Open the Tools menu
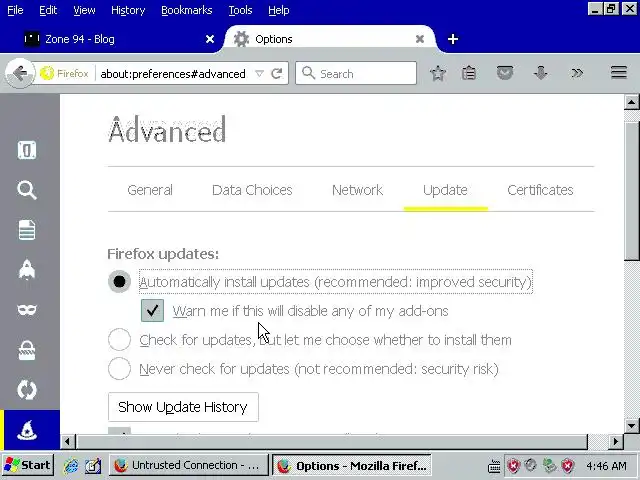The height and width of the screenshot is (480, 640). pyautogui.click(x=240, y=10)
